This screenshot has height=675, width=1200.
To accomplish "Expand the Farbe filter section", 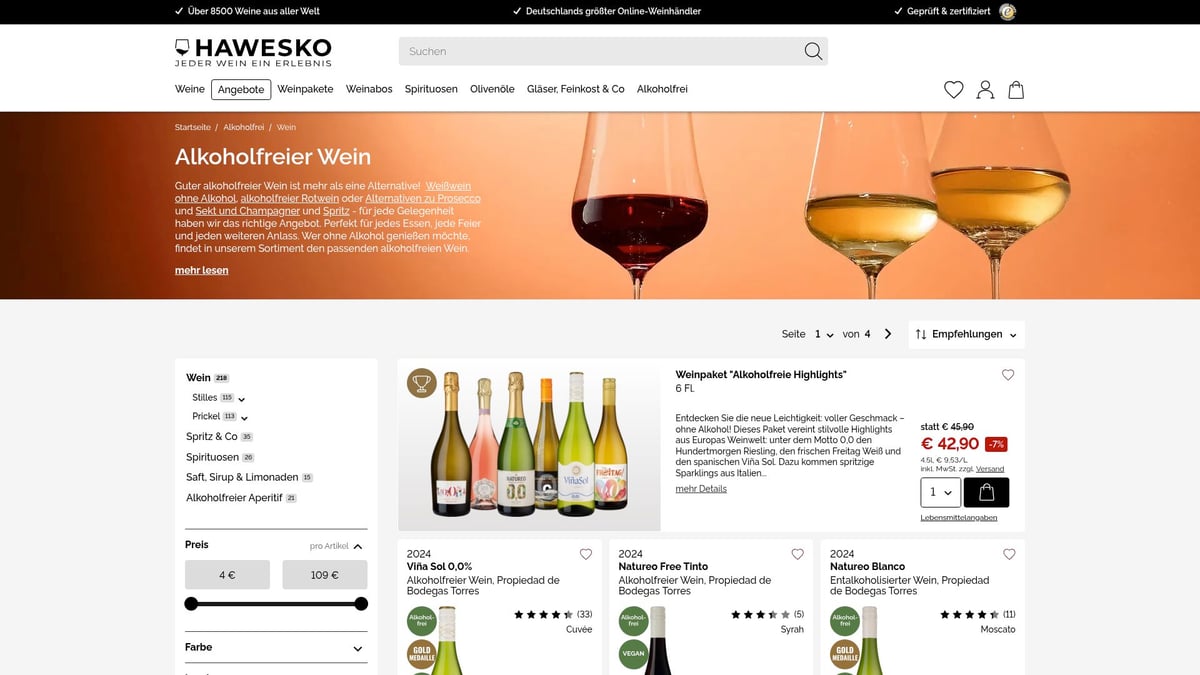I will pyautogui.click(x=276, y=647).
